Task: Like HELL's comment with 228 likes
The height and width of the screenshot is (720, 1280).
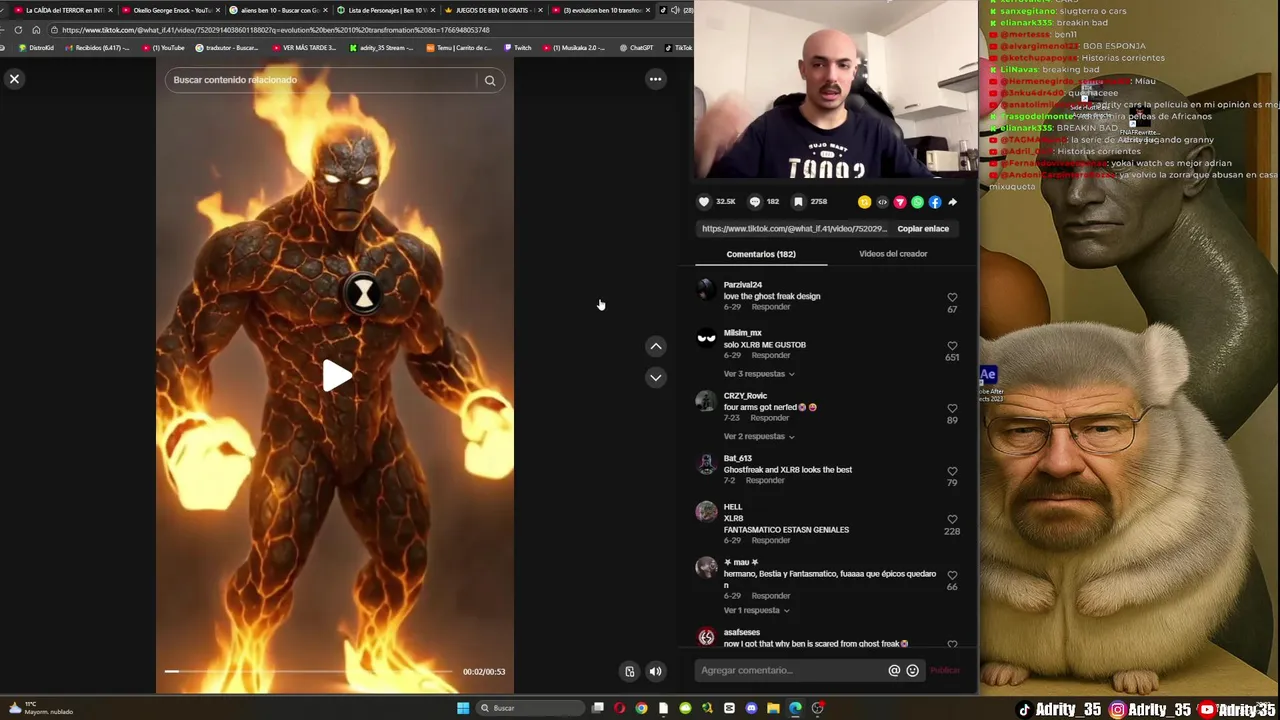Action: click(x=952, y=520)
